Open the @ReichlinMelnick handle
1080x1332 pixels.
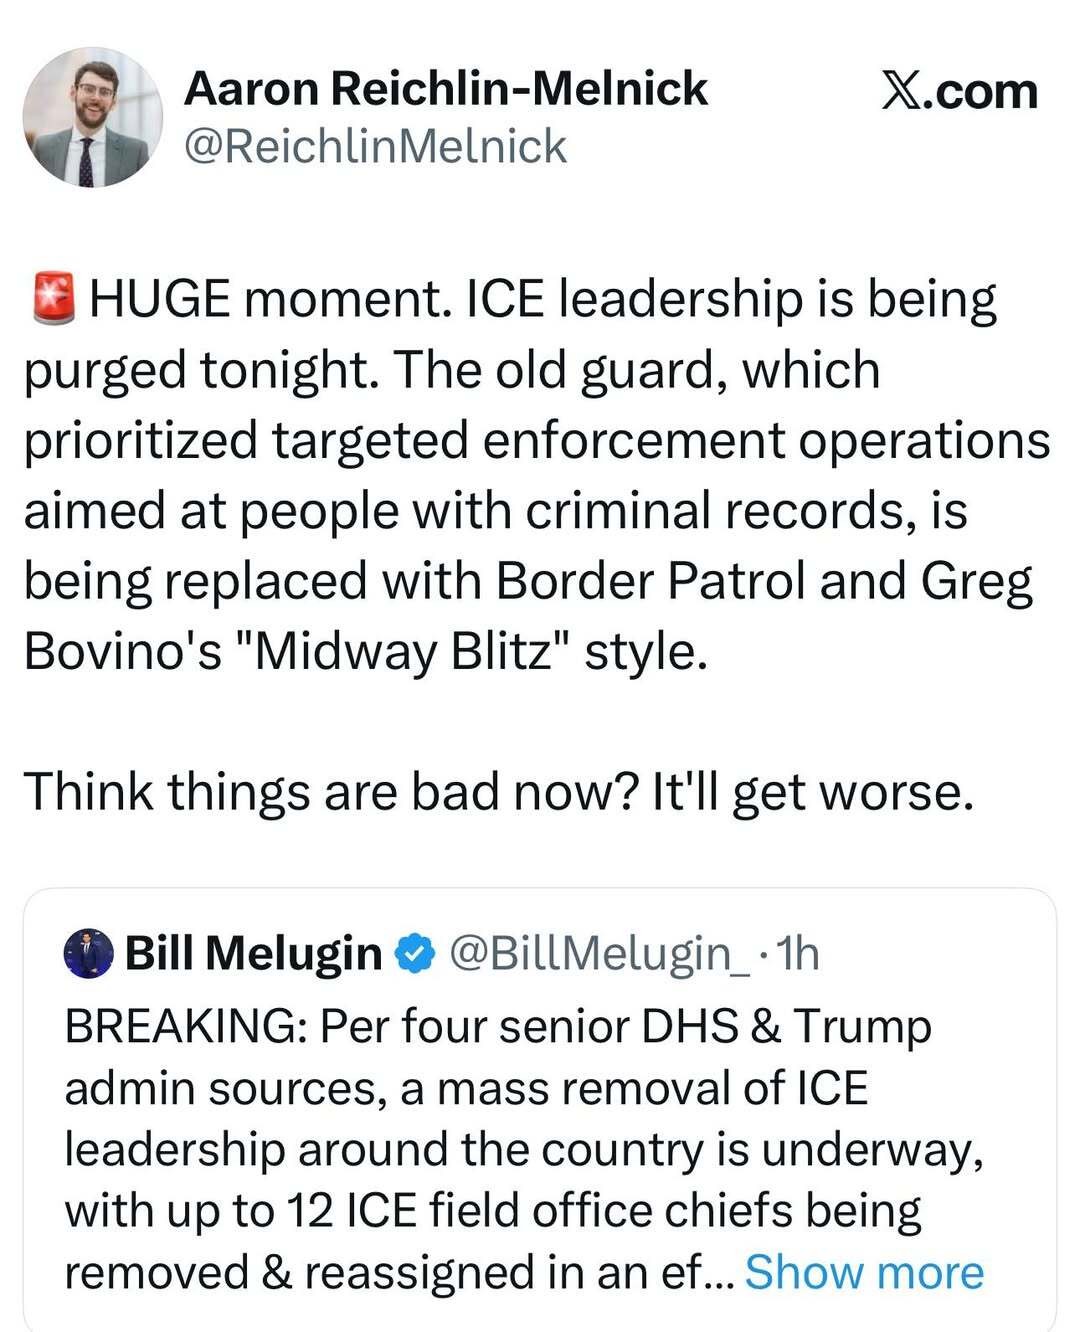pos(375,147)
